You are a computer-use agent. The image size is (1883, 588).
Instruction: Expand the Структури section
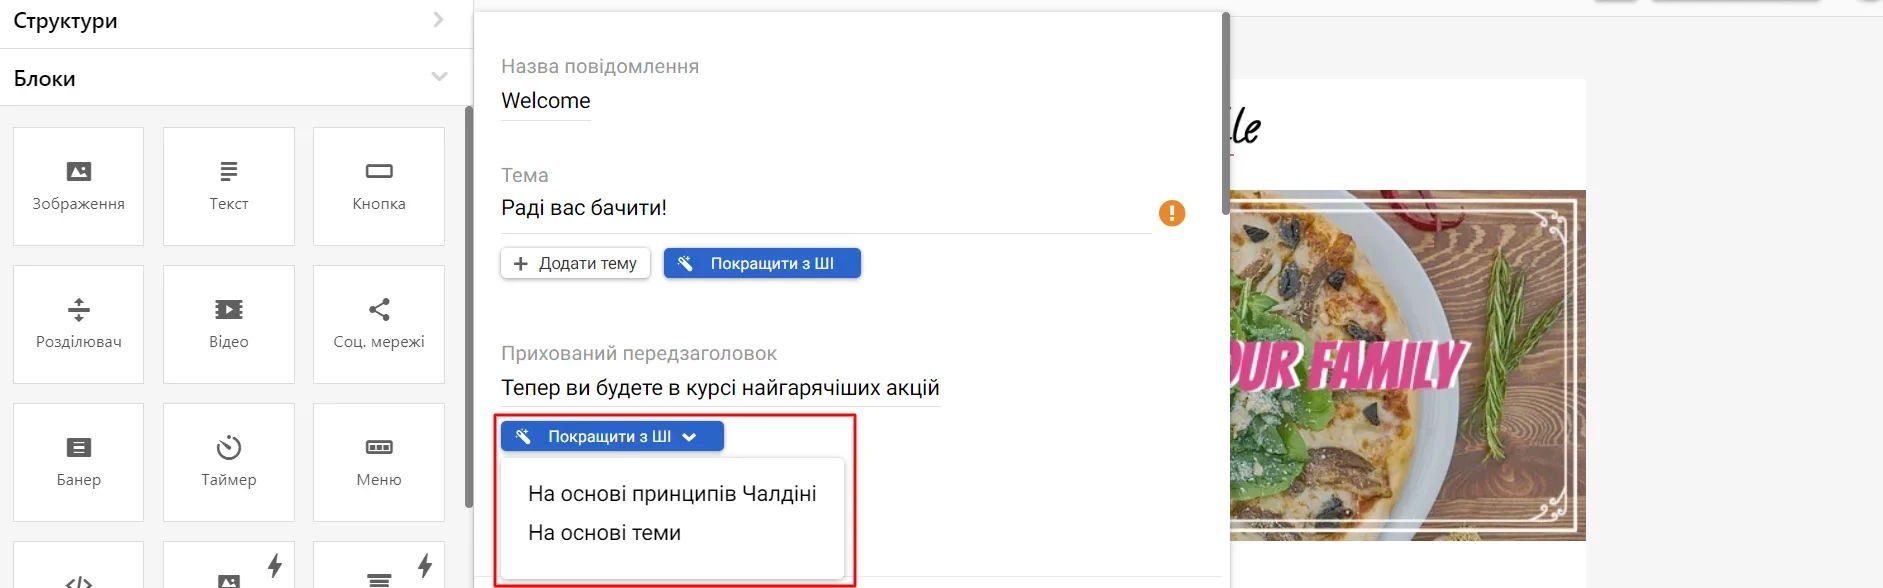pyautogui.click(x=236, y=21)
